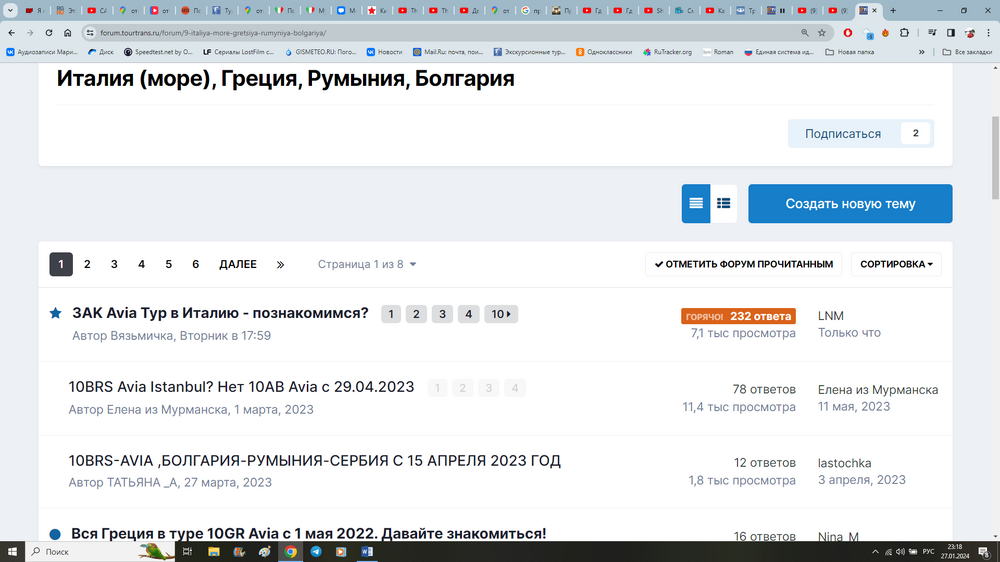Expand the Страница 1 из 8 page selector
This screenshot has height=562, width=1000.
[367, 264]
